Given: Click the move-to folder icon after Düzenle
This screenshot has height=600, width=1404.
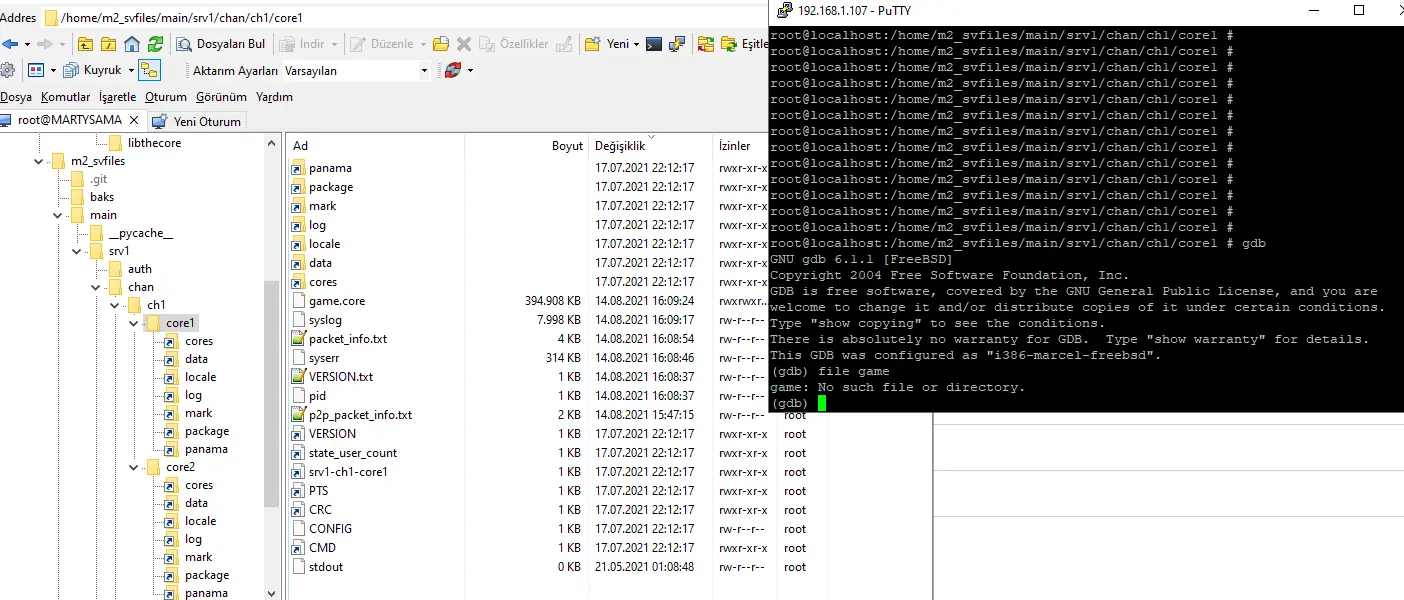Looking at the screenshot, I should [440, 44].
